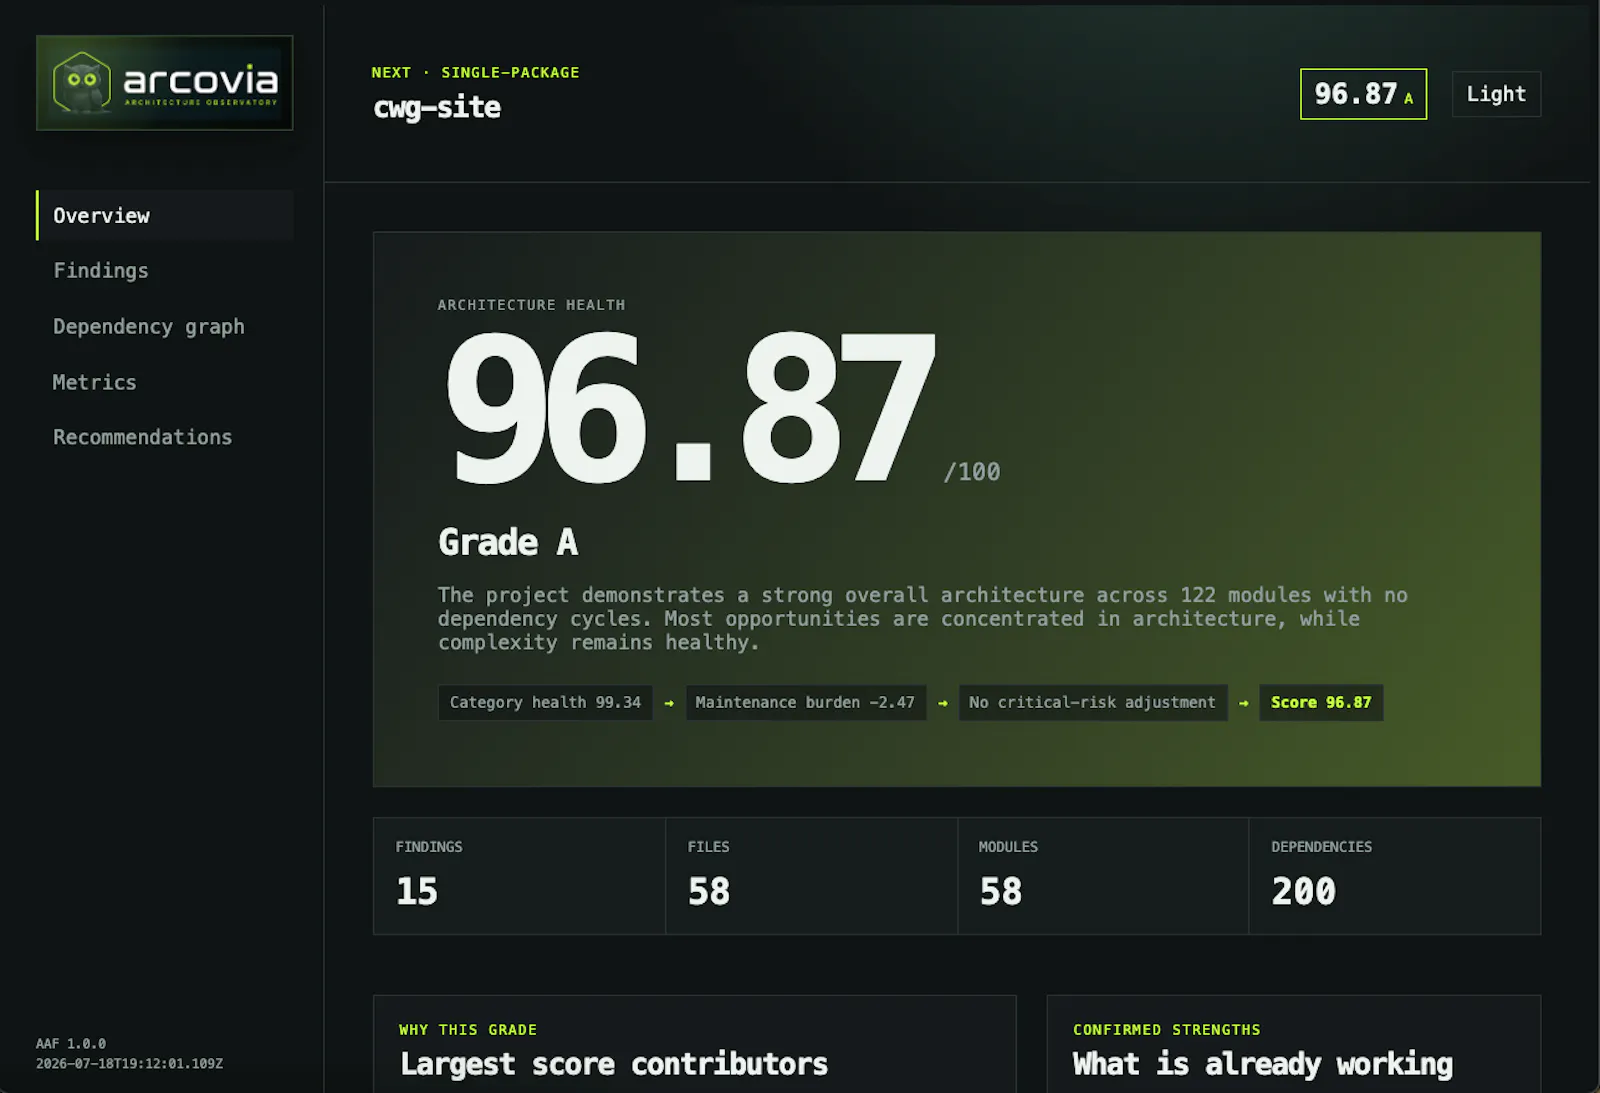1600x1093 pixels.
Task: Open the Dependency graph view
Action: click(149, 327)
